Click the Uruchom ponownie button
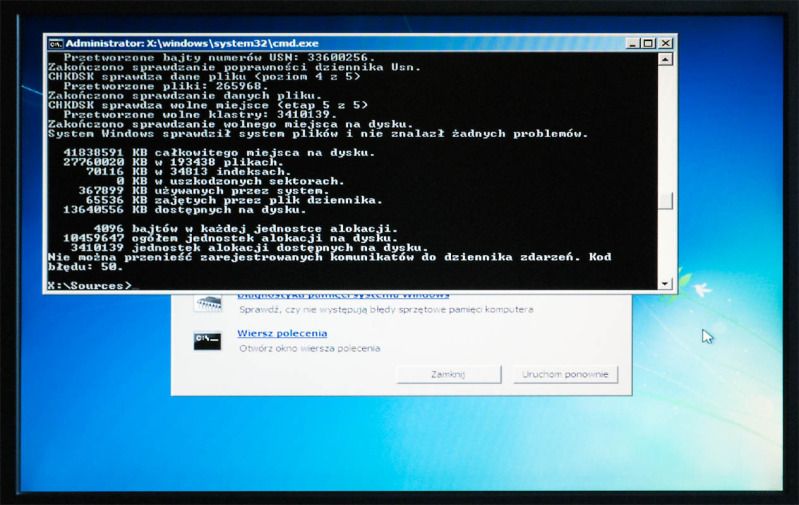The image size is (799, 505). pyautogui.click(x=565, y=375)
